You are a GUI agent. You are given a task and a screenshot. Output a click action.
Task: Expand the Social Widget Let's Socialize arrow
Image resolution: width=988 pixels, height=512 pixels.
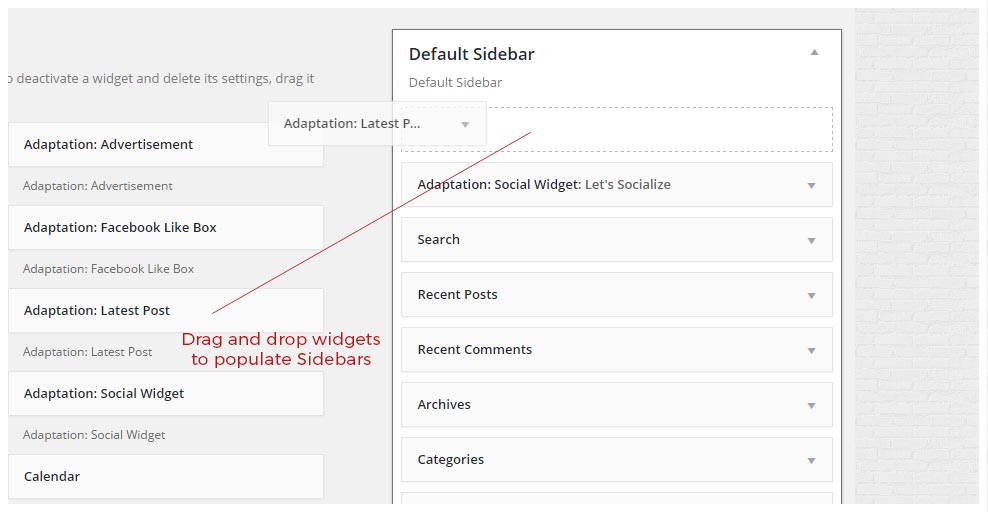[x=811, y=185]
